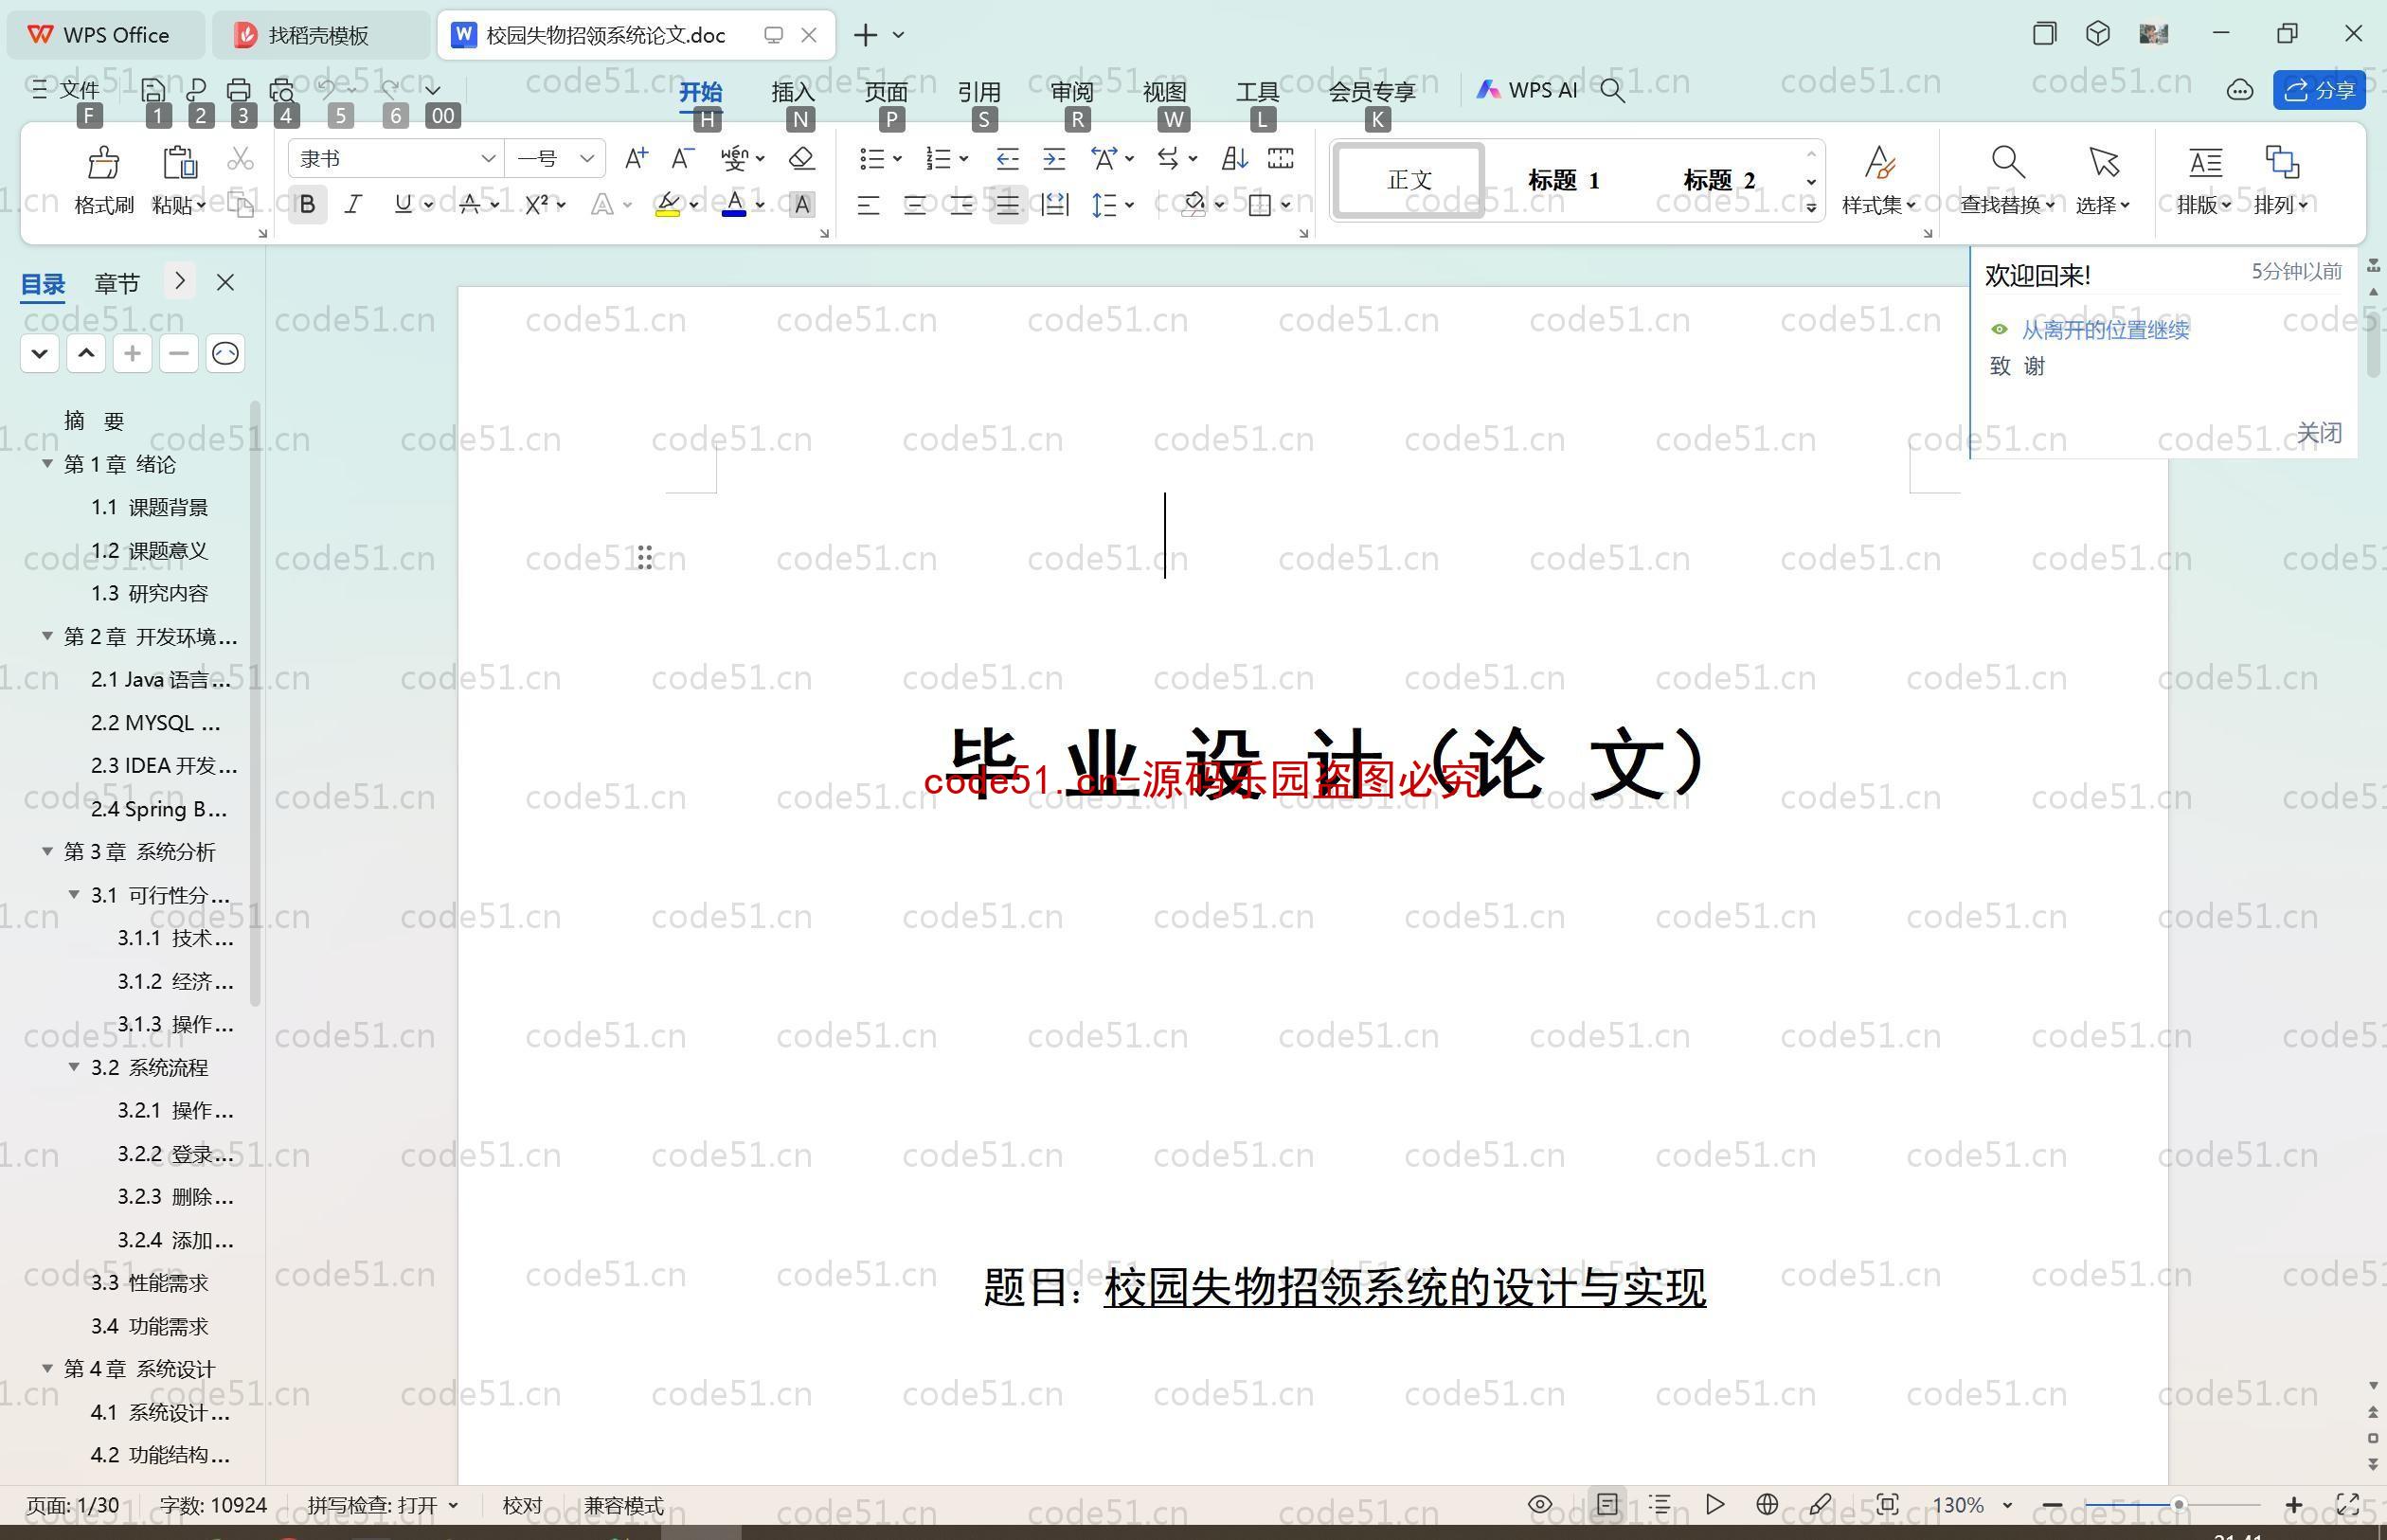Toggle Underline formatting

(x=403, y=205)
